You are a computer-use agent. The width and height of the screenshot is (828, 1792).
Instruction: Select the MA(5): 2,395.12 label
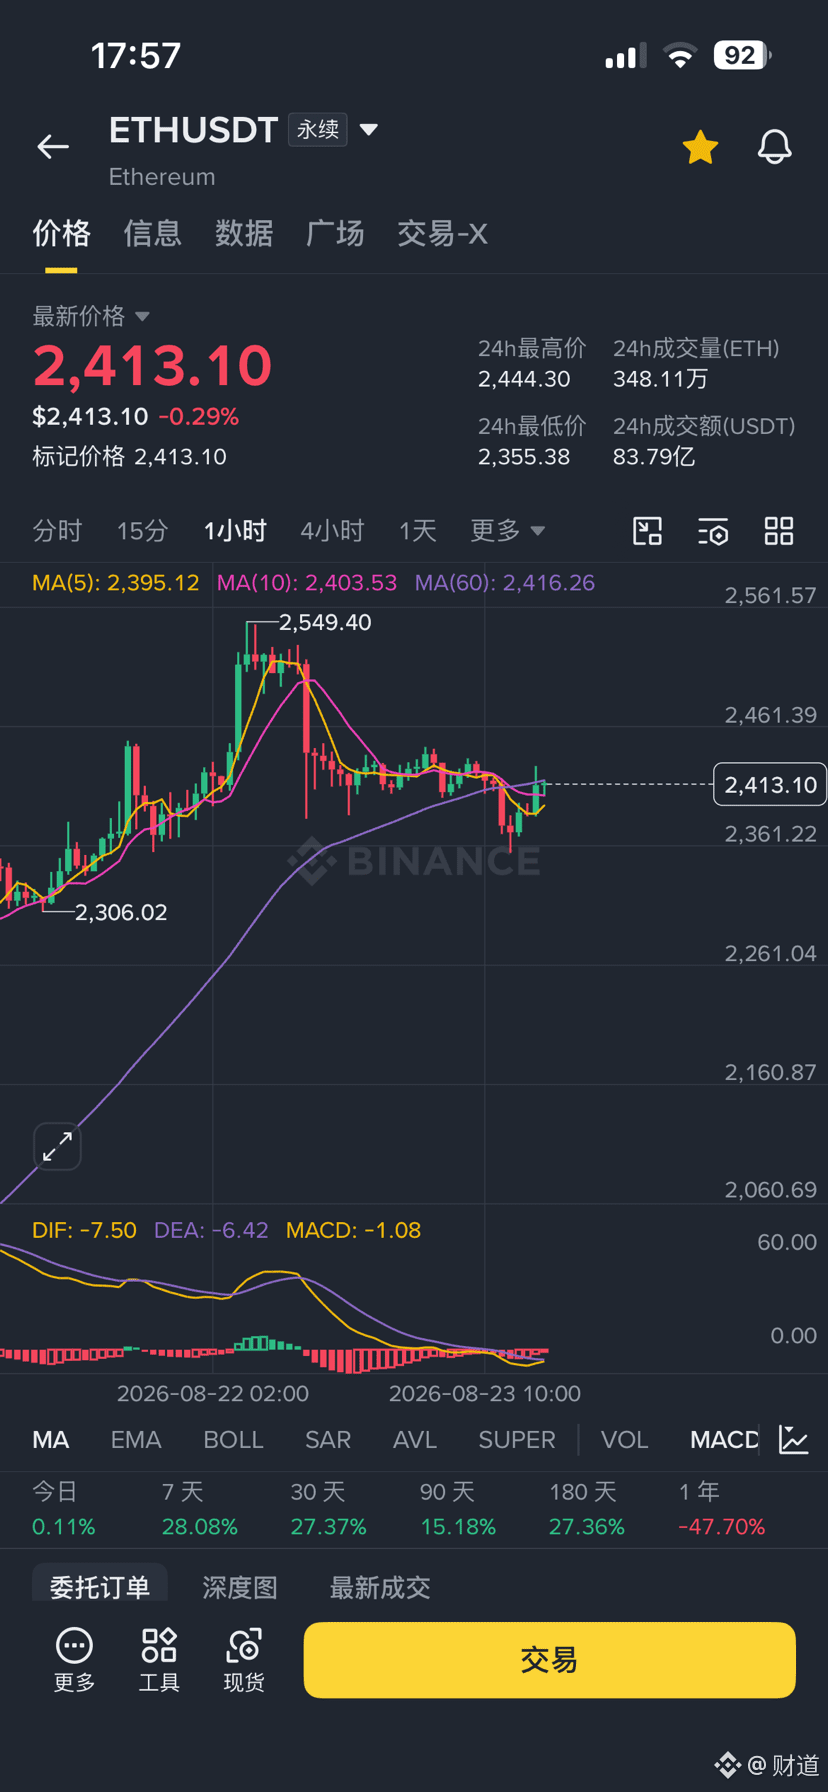[116, 583]
